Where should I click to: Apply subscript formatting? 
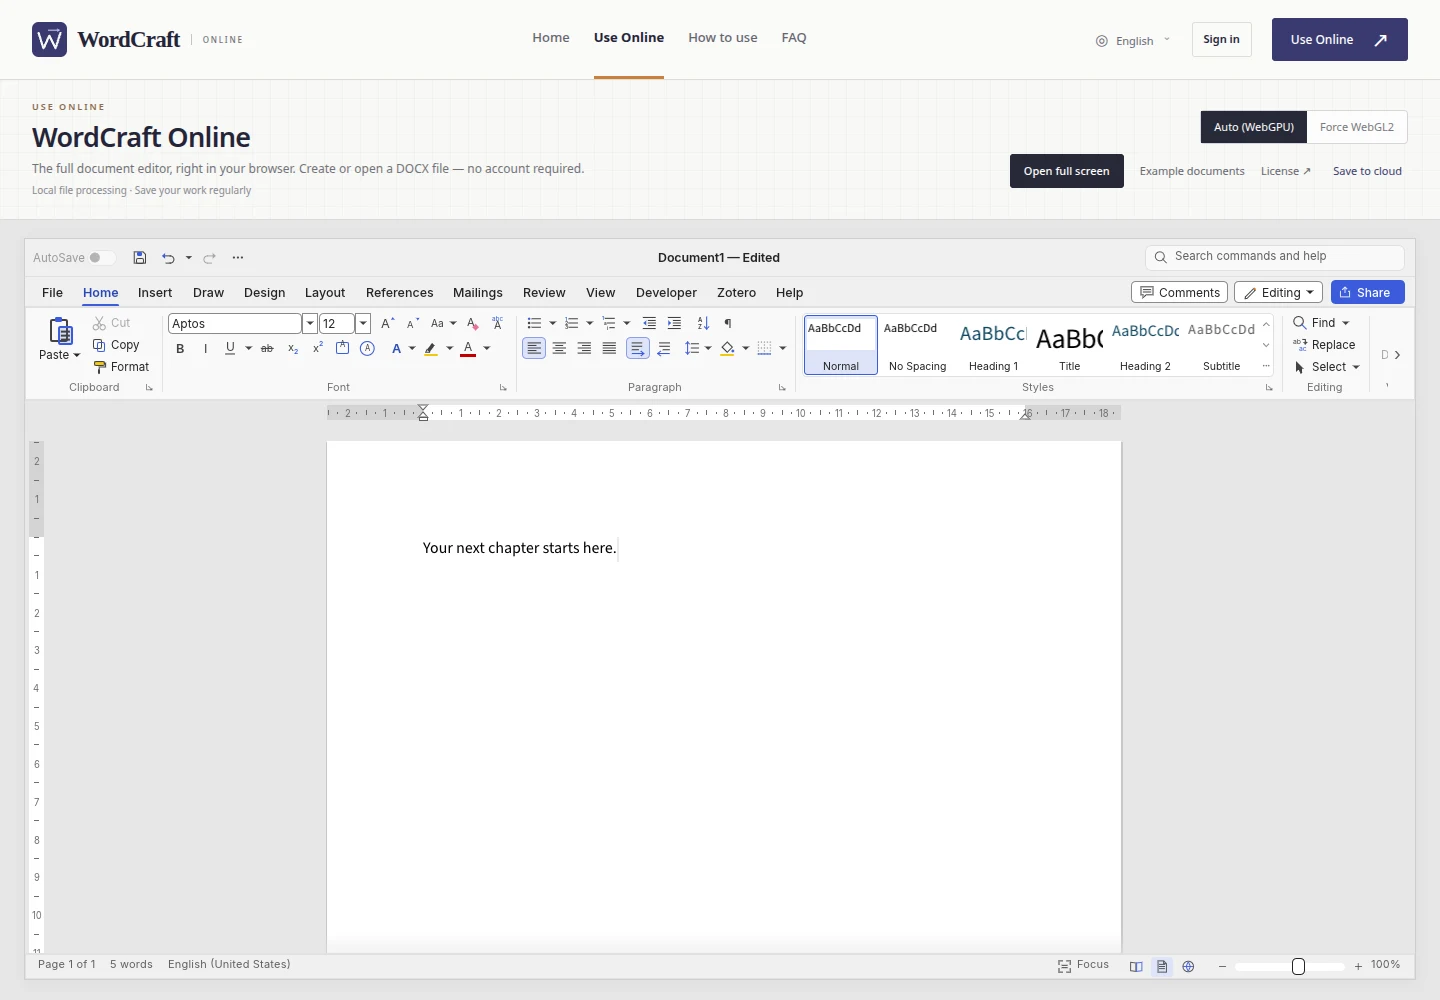(x=293, y=349)
